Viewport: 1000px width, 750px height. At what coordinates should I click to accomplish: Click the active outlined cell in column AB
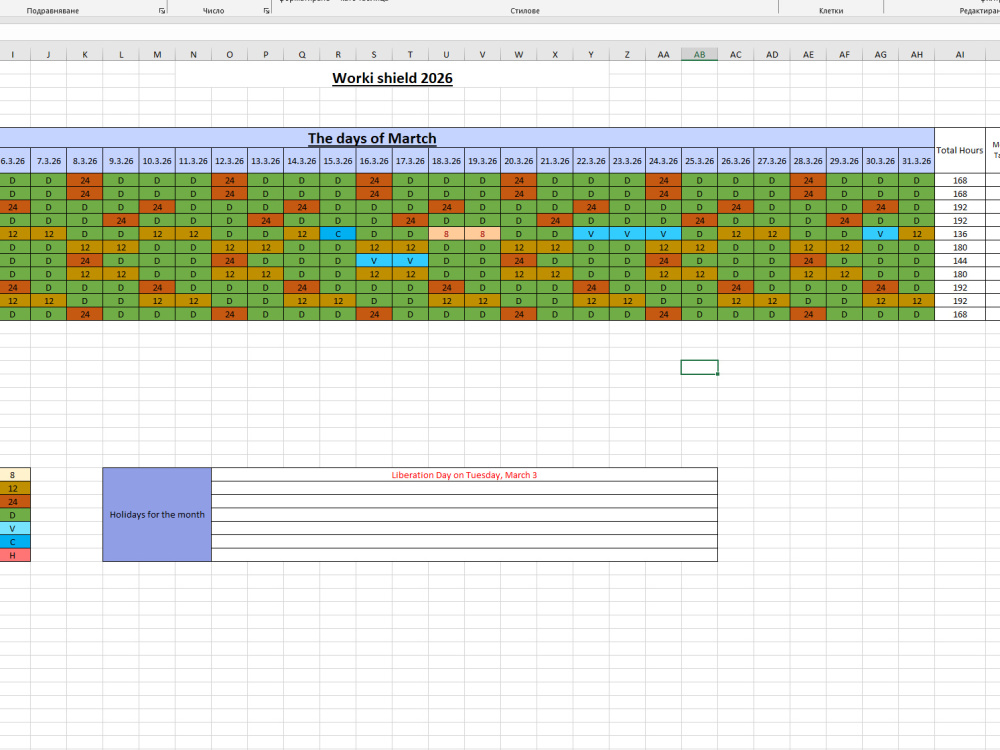click(700, 367)
